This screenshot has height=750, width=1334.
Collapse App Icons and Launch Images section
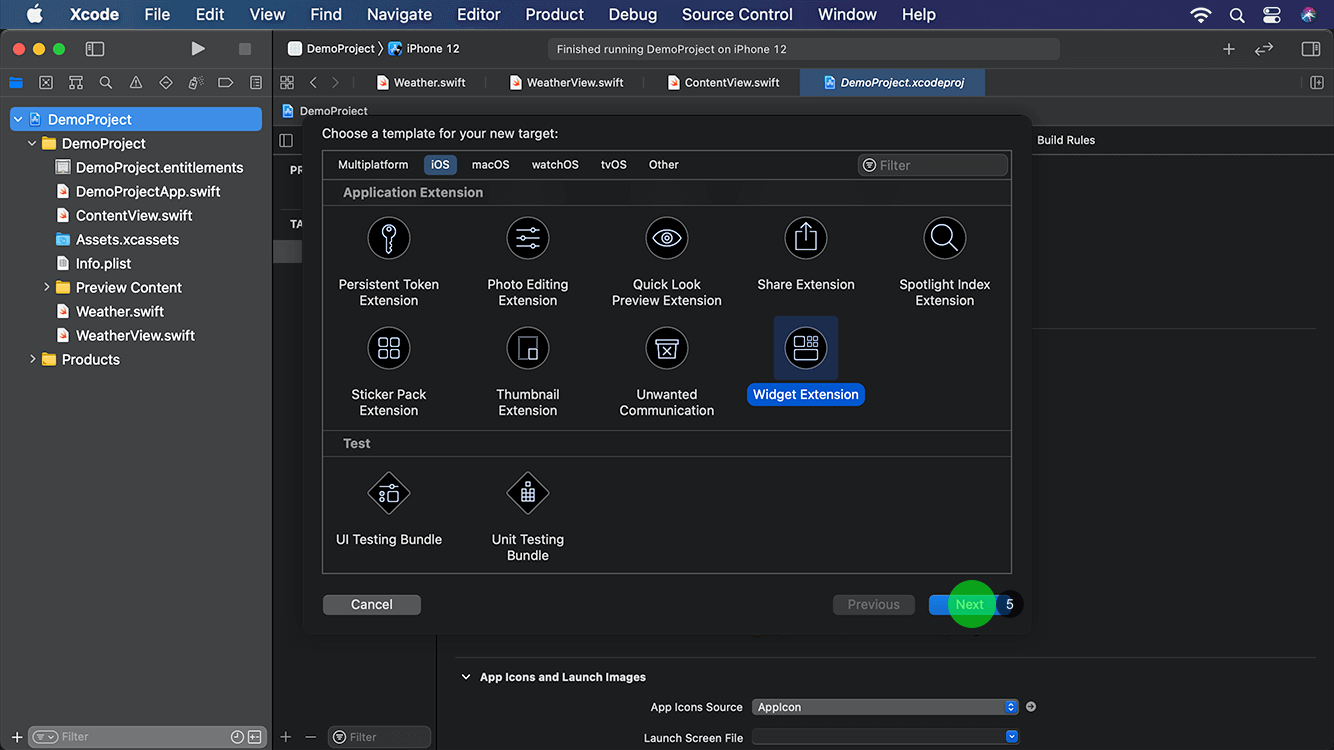tap(465, 677)
